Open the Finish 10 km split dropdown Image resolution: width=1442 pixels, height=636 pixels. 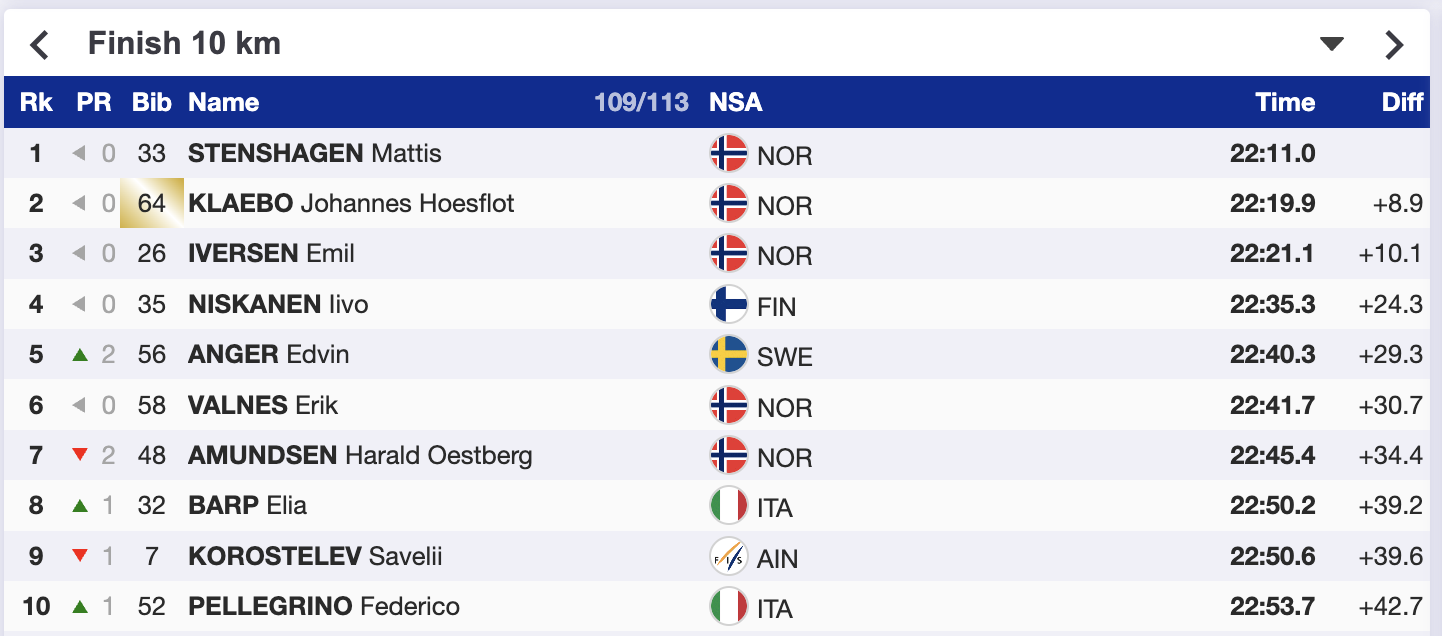coord(1332,44)
